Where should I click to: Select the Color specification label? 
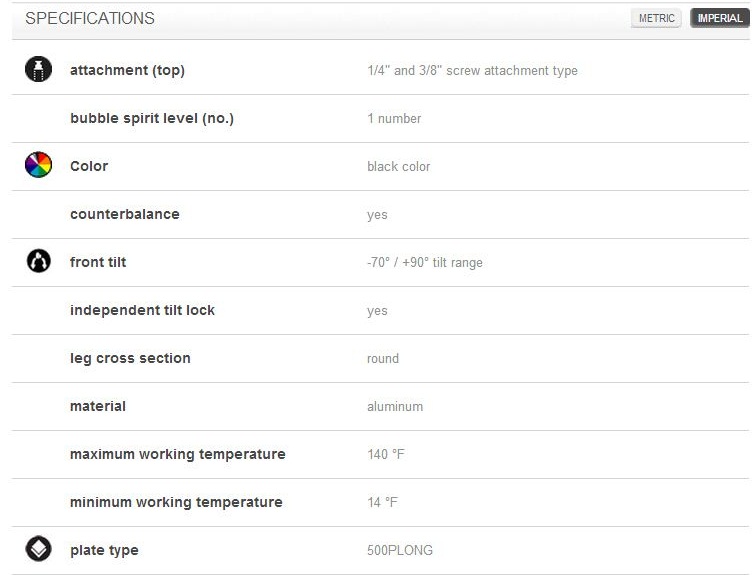click(89, 166)
